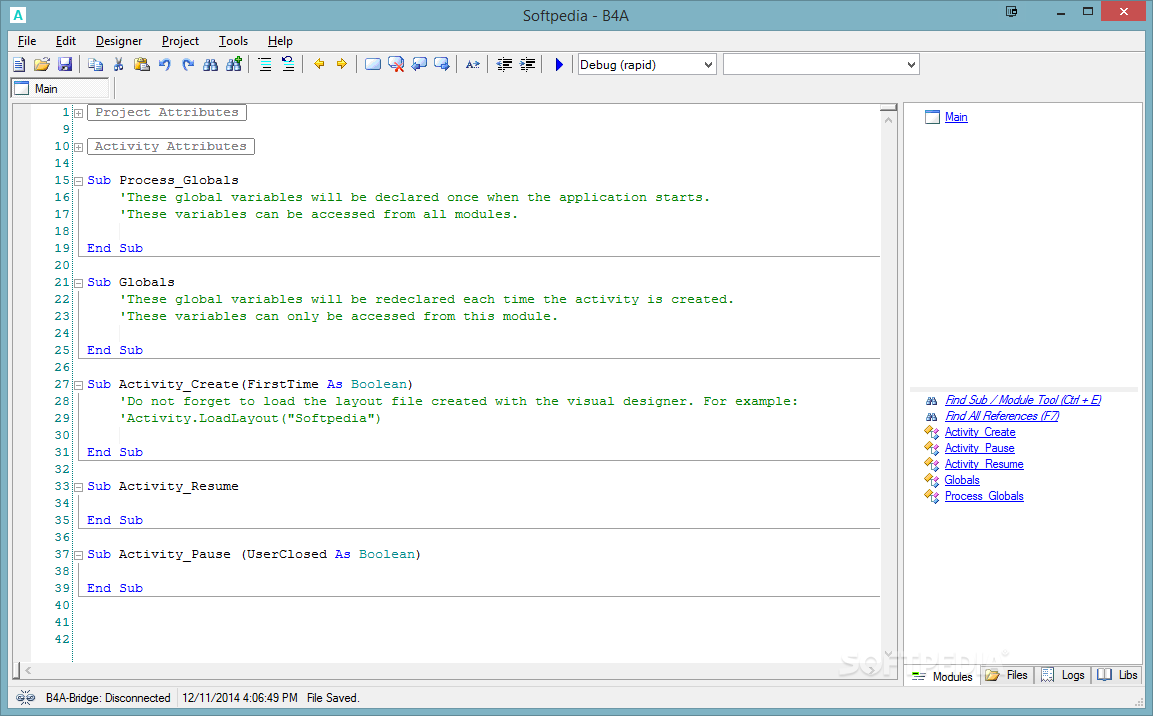Collapse the Sub Process_Globals block
Screen dimensions: 1153x716
(x=78, y=181)
